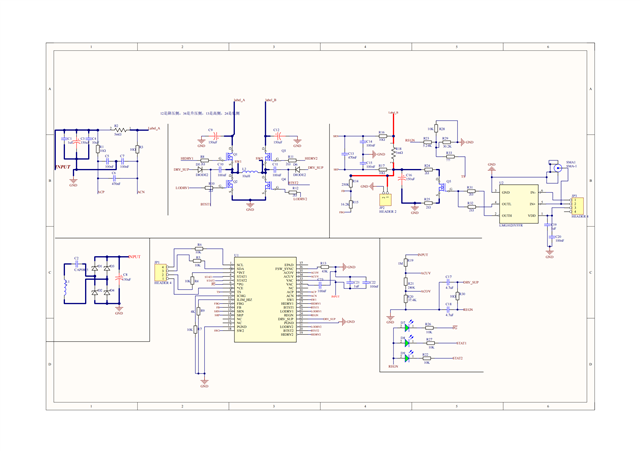Screen dimensions: 640x452
Task: Select the yellow JP1 HEADER 4 connector
Action: pos(160,272)
